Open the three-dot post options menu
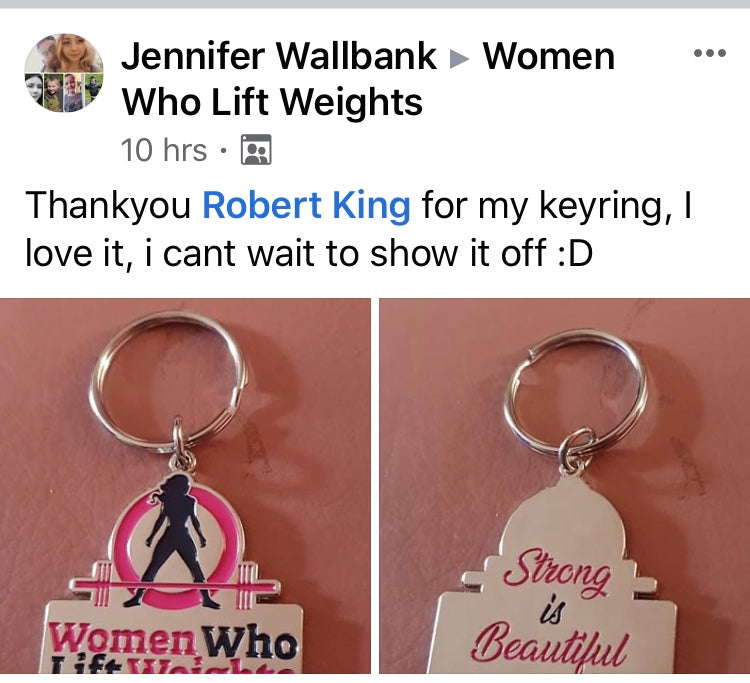Viewport: 750px width, 683px height. coord(710,53)
